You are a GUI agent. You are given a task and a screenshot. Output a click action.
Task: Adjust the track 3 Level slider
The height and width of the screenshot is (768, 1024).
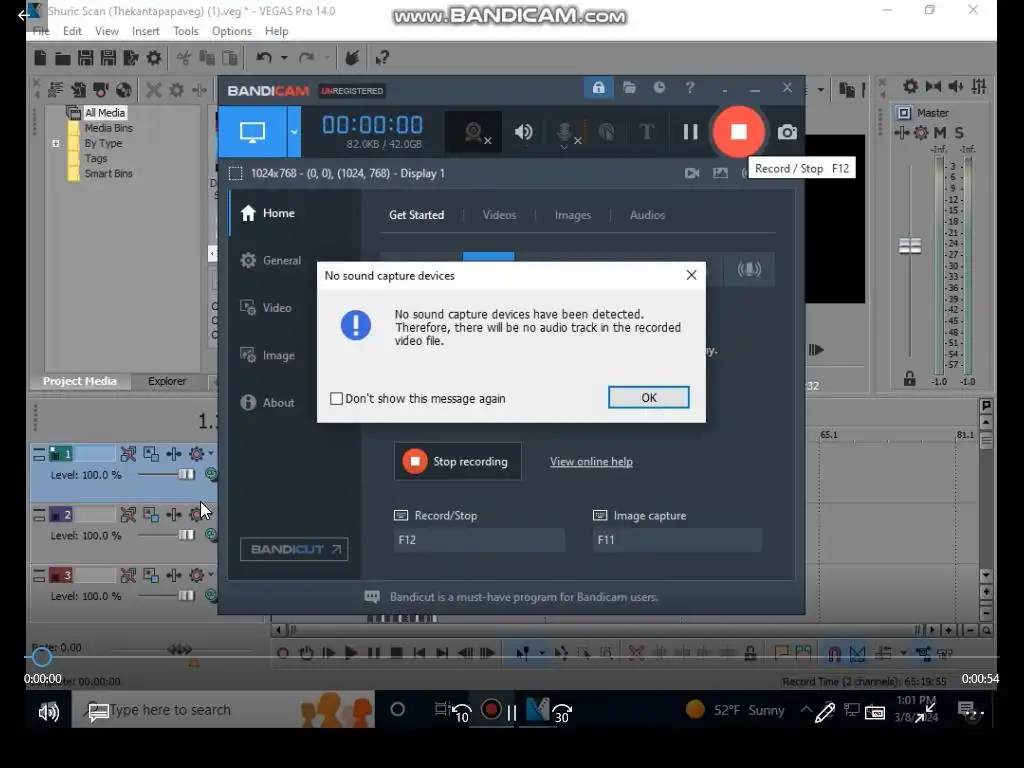point(186,596)
